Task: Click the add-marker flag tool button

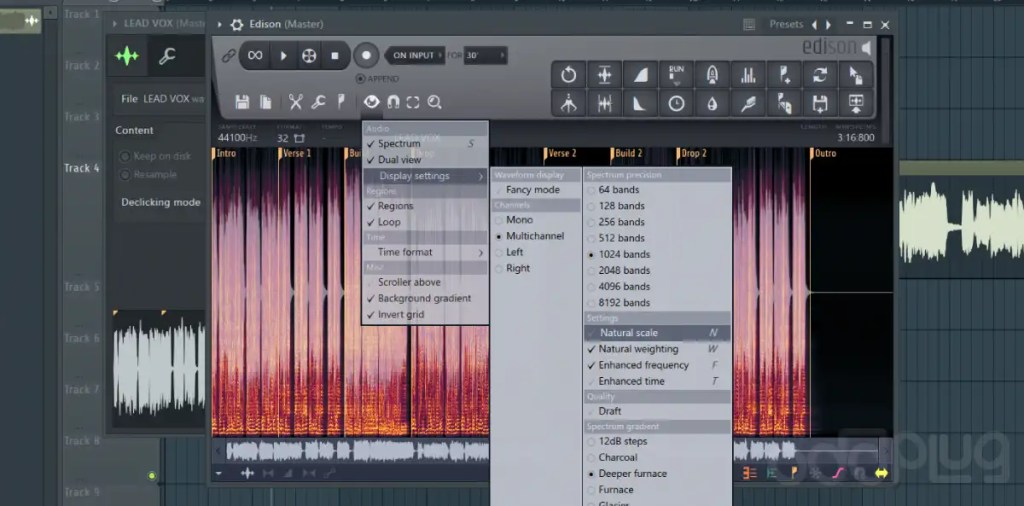Action: pyautogui.click(x=784, y=74)
